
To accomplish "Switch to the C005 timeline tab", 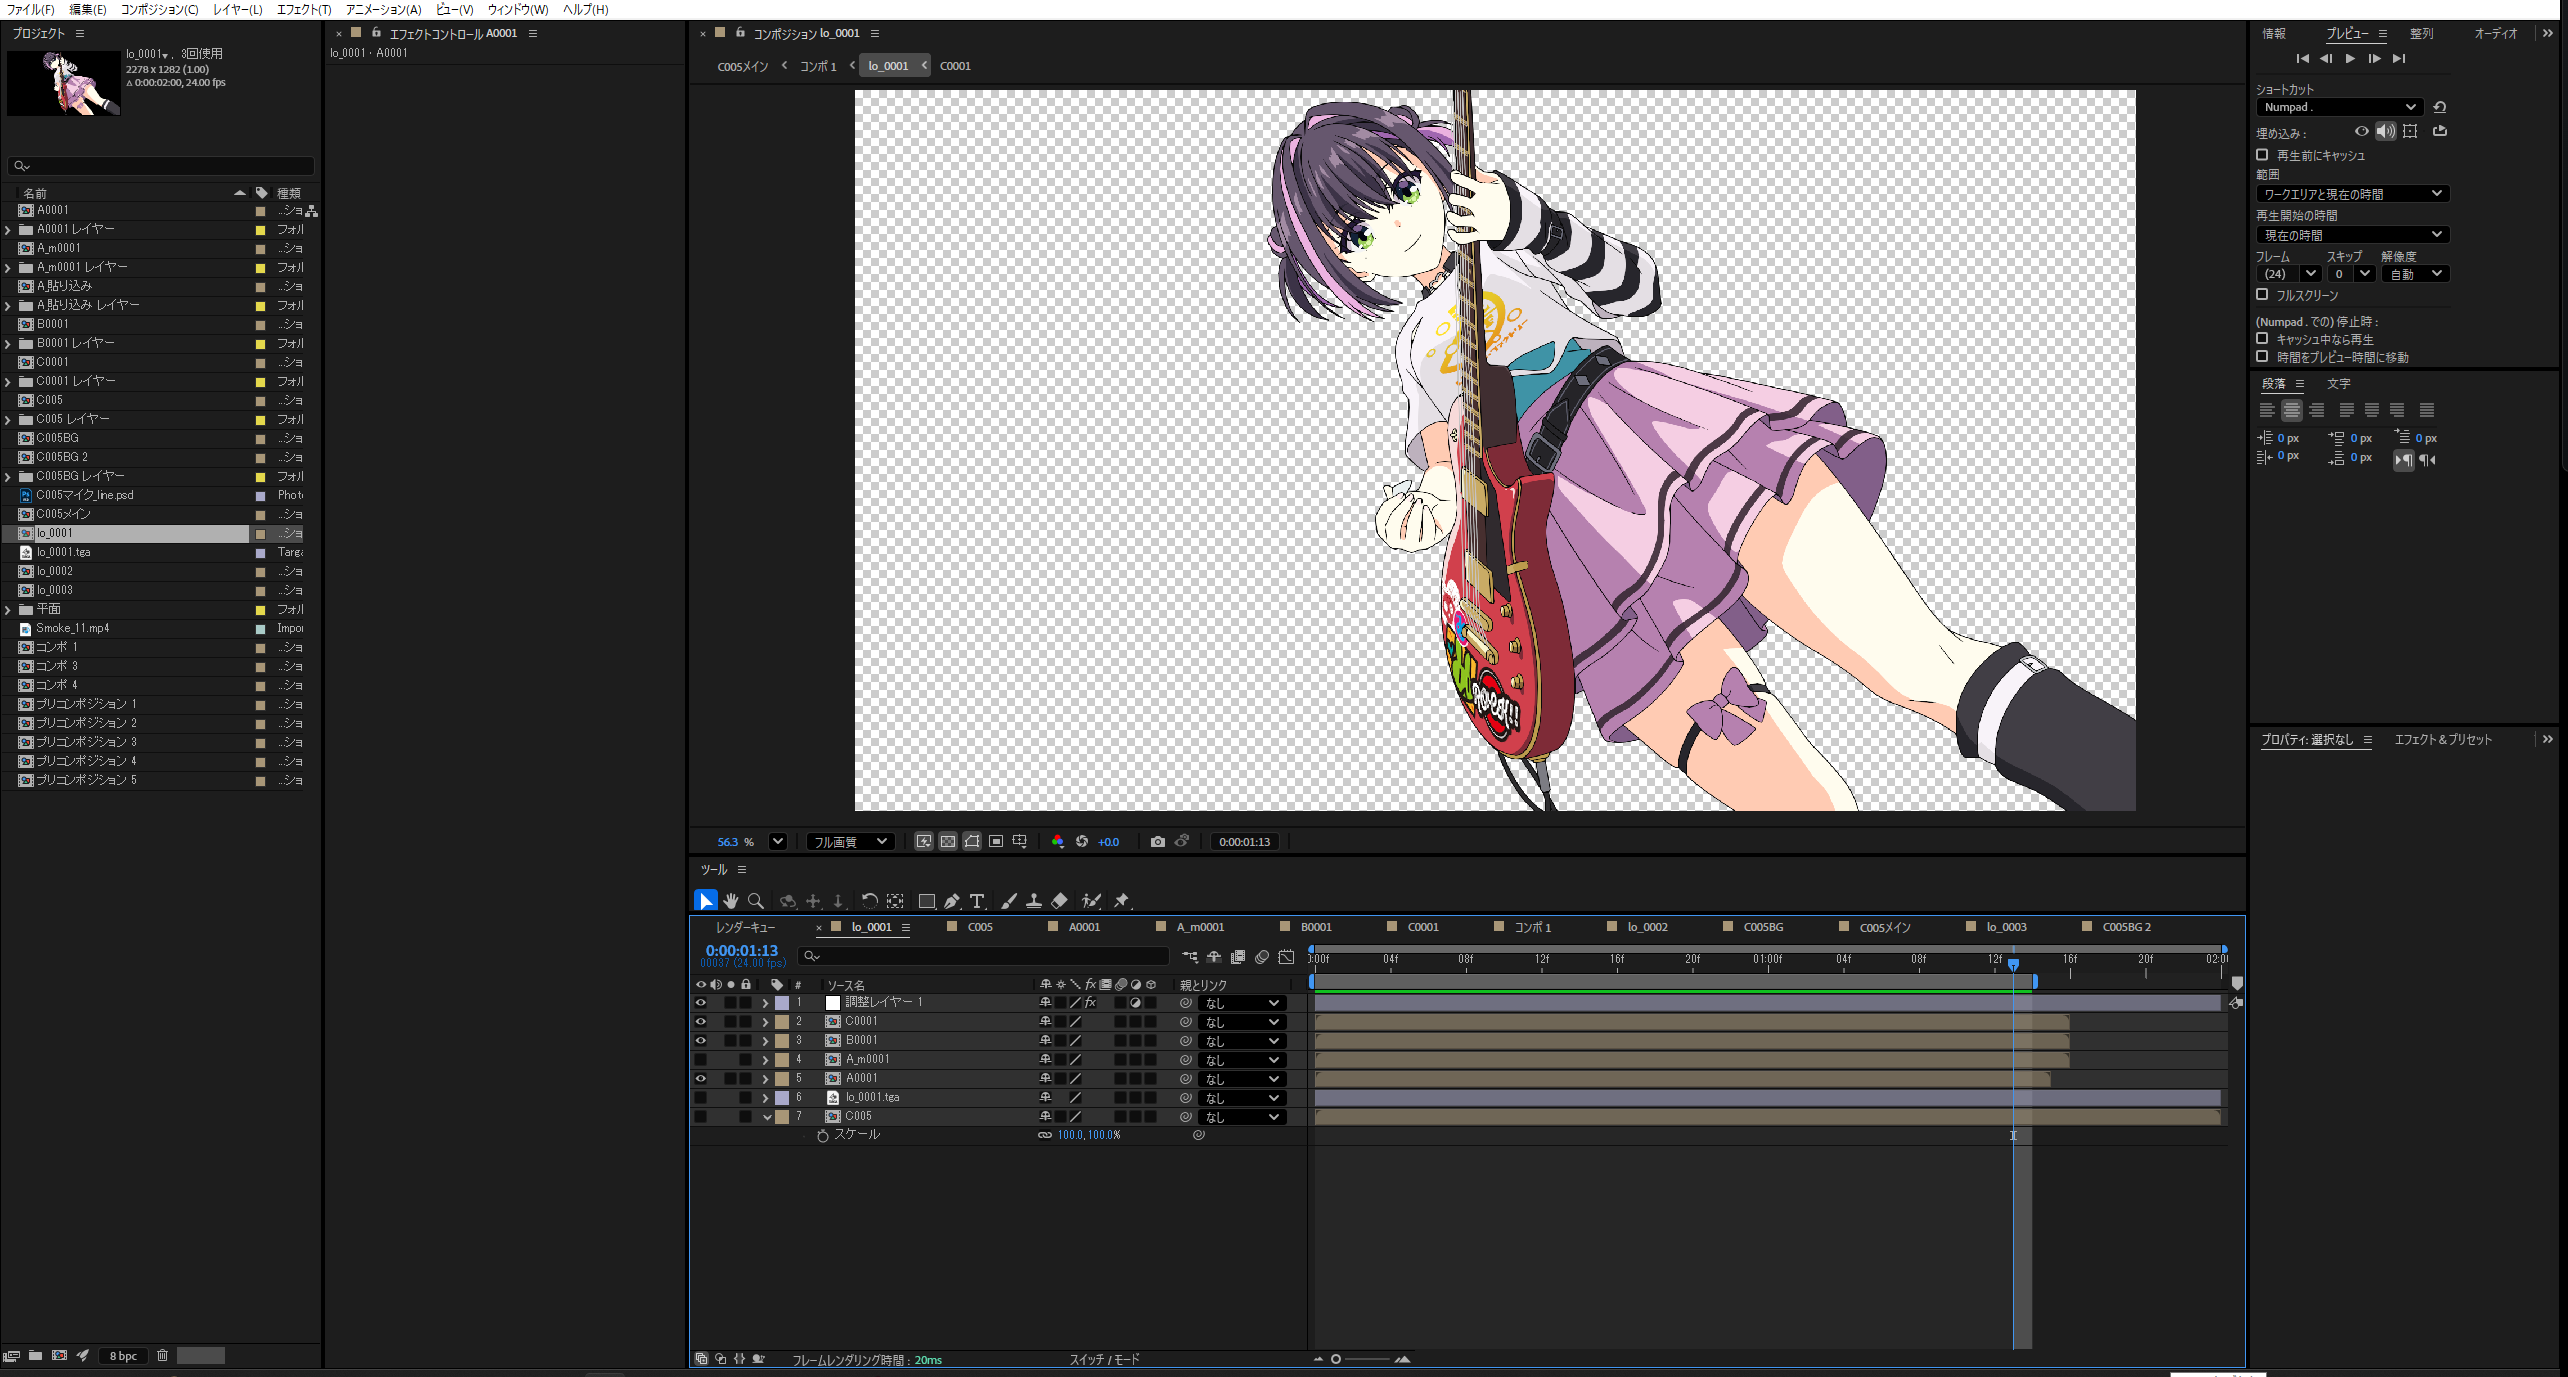I will pos(979,927).
